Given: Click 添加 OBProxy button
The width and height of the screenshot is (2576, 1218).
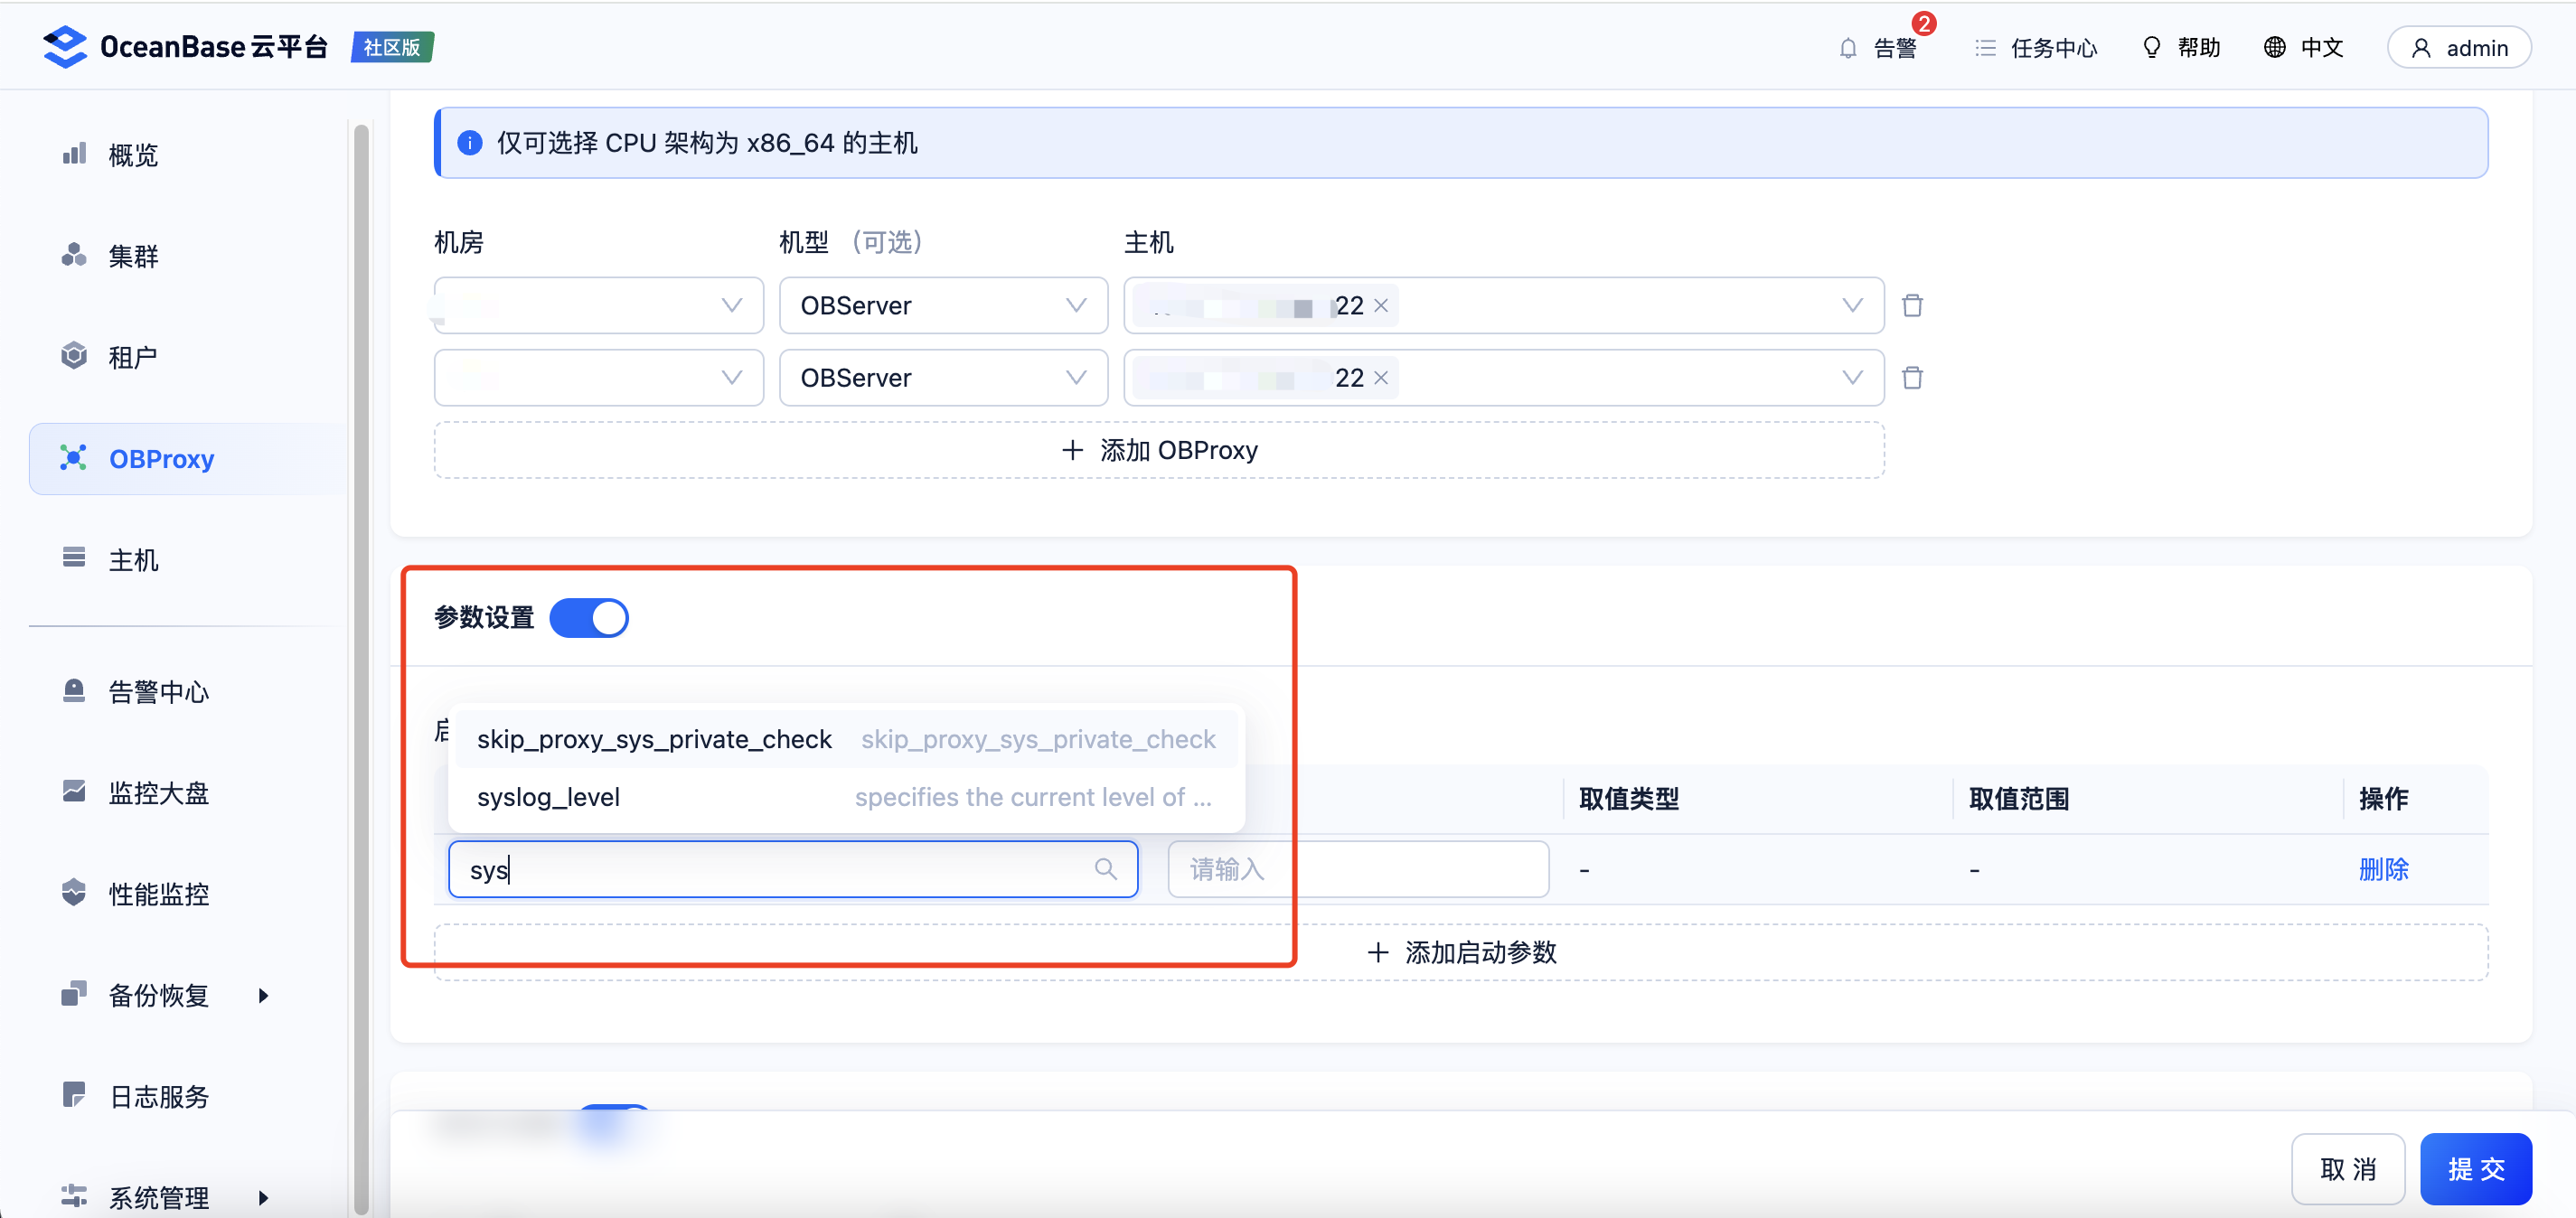Looking at the screenshot, I should [1160, 450].
